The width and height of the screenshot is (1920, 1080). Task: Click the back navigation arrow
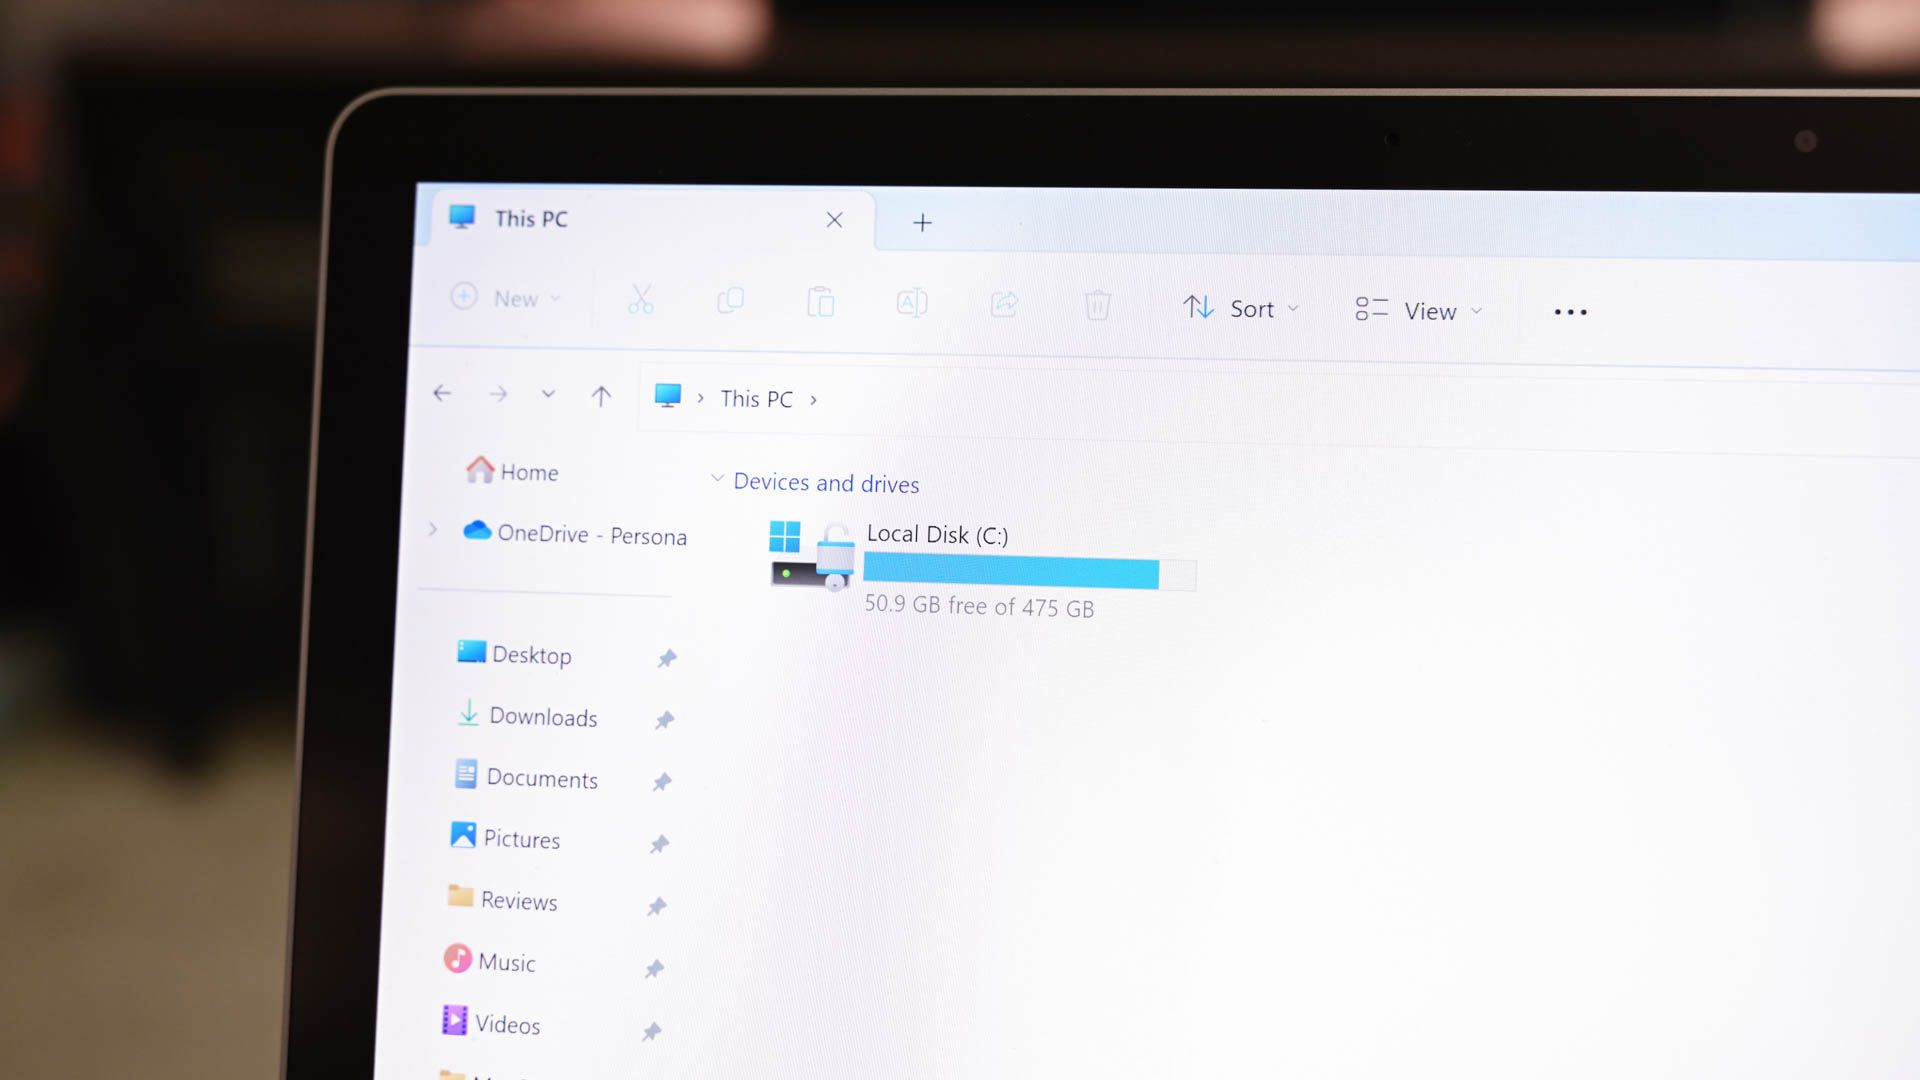click(x=443, y=393)
